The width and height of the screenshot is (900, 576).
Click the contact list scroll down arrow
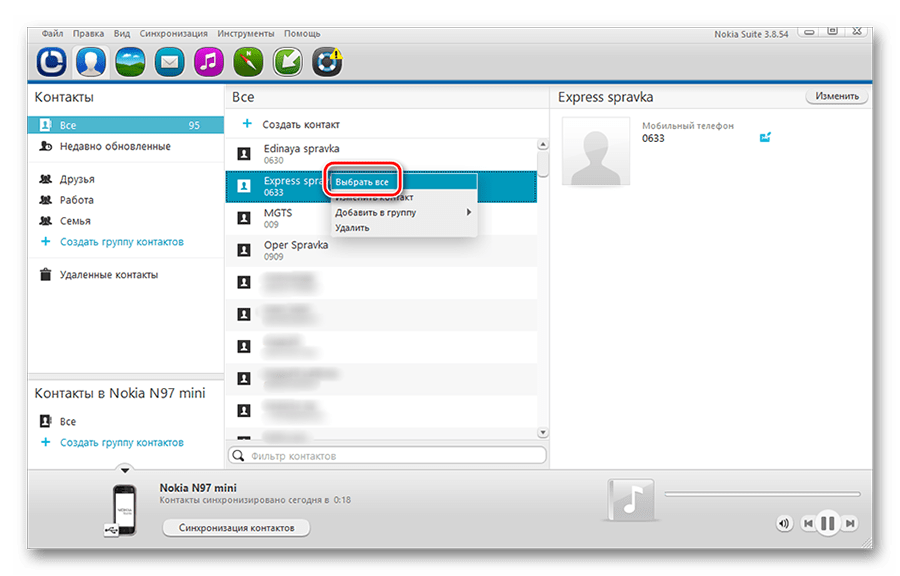click(x=542, y=433)
